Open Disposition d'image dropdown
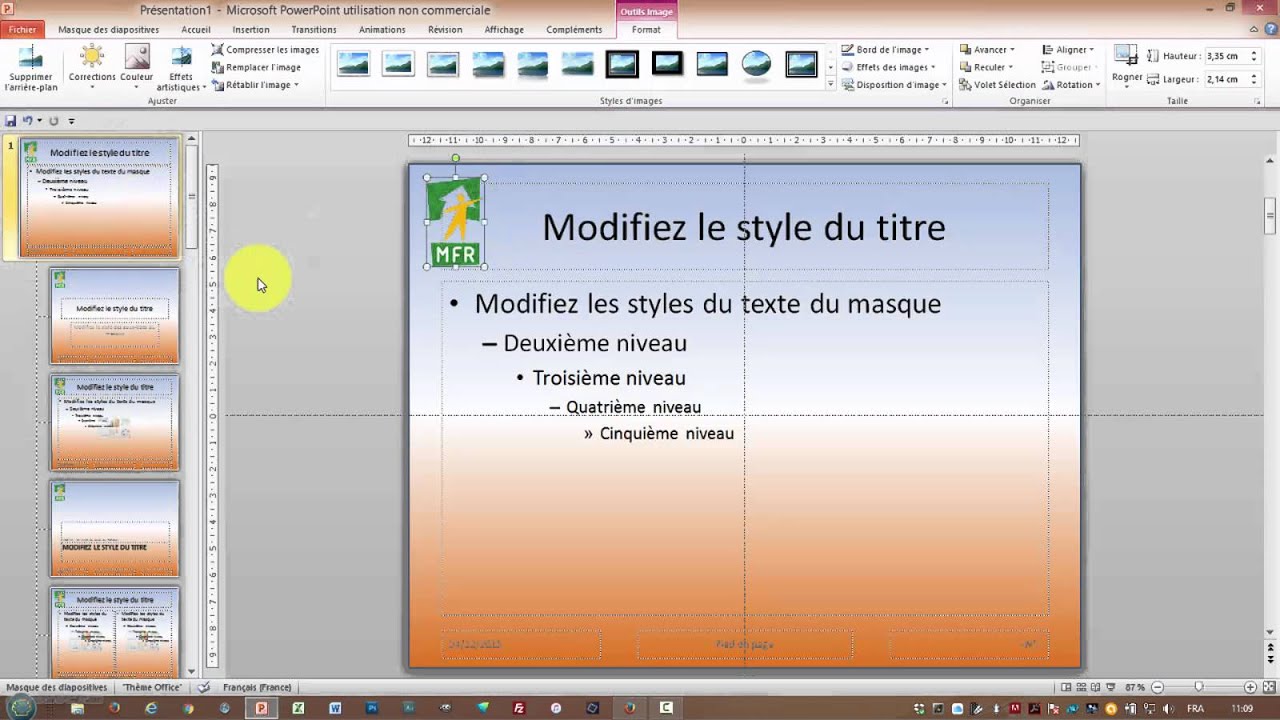 pos(894,85)
